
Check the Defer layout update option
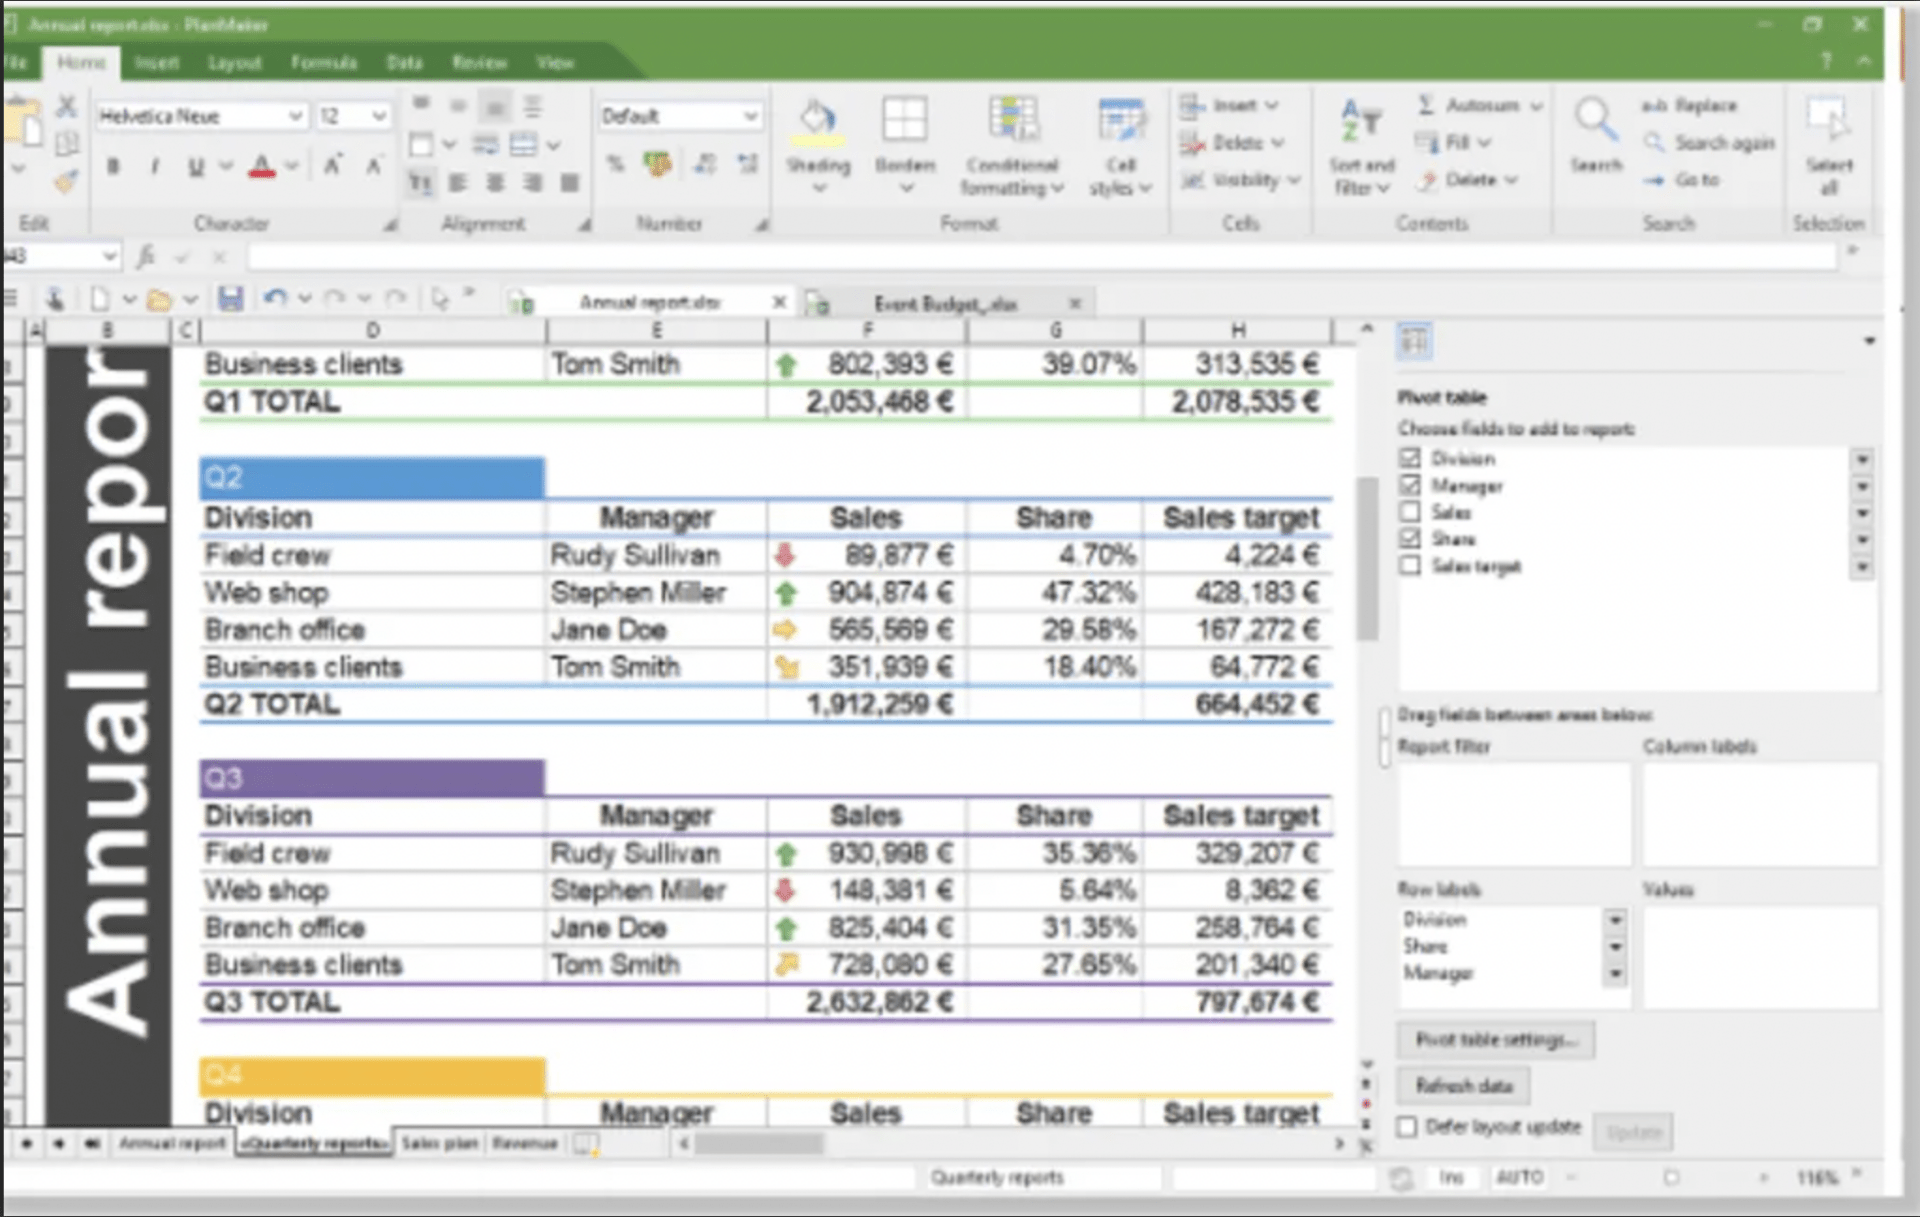pyautogui.click(x=1409, y=1127)
